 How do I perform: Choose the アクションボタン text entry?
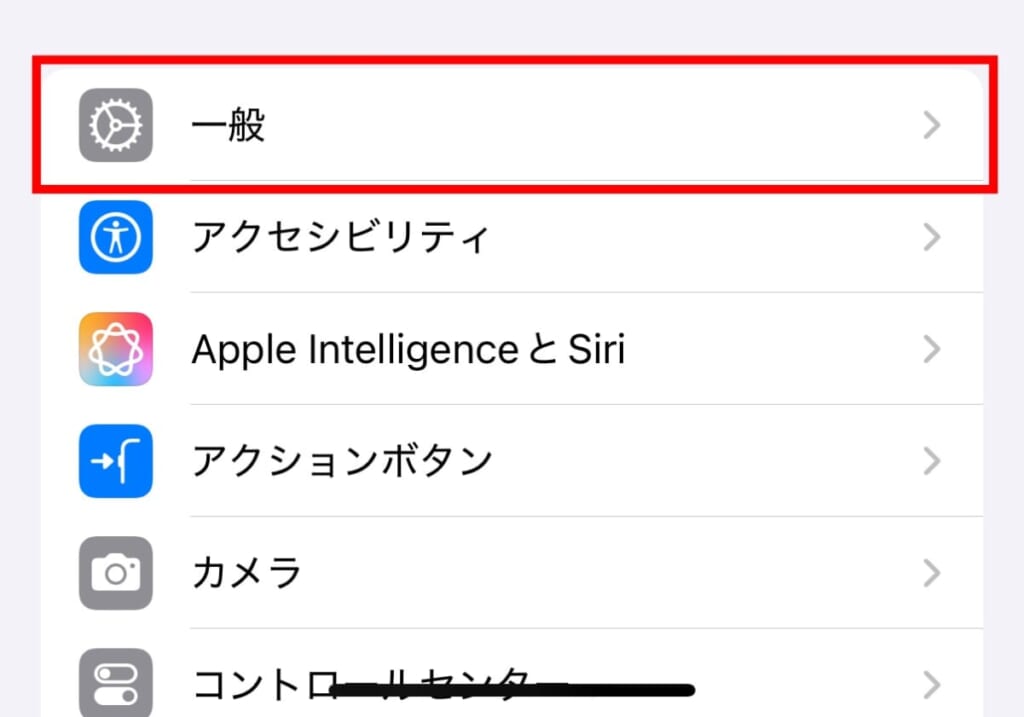click(x=342, y=462)
